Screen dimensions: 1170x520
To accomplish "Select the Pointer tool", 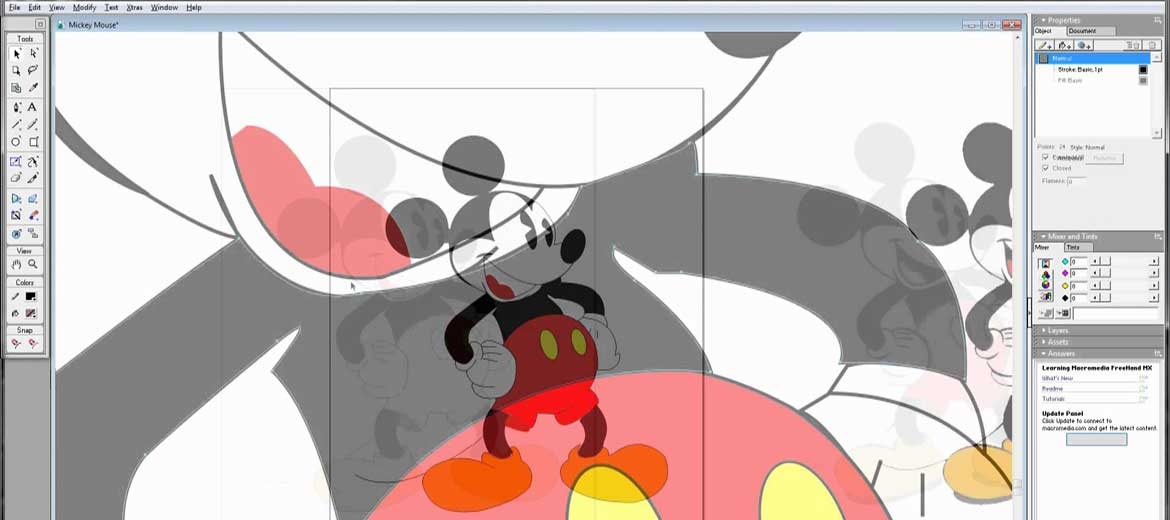I will click(16, 53).
